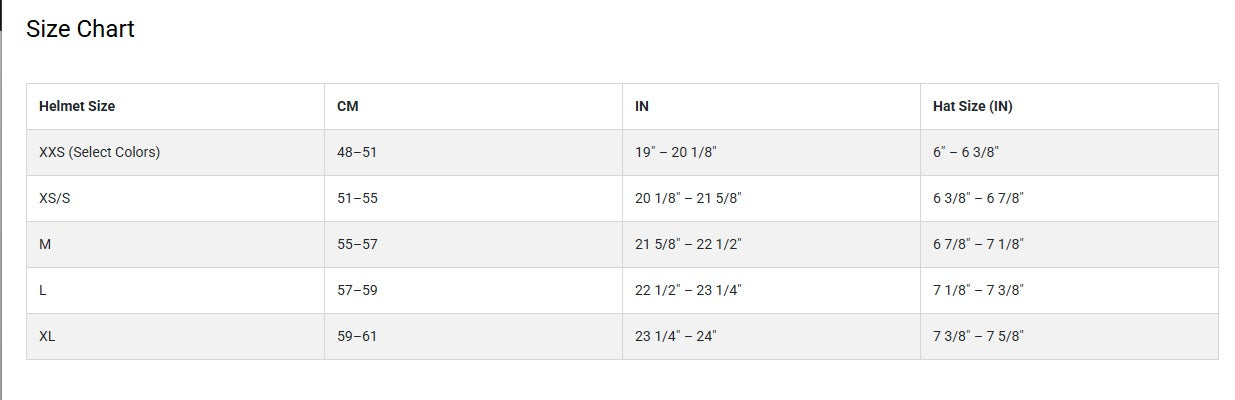
Task: Click the CM column header
Action: coord(347,106)
